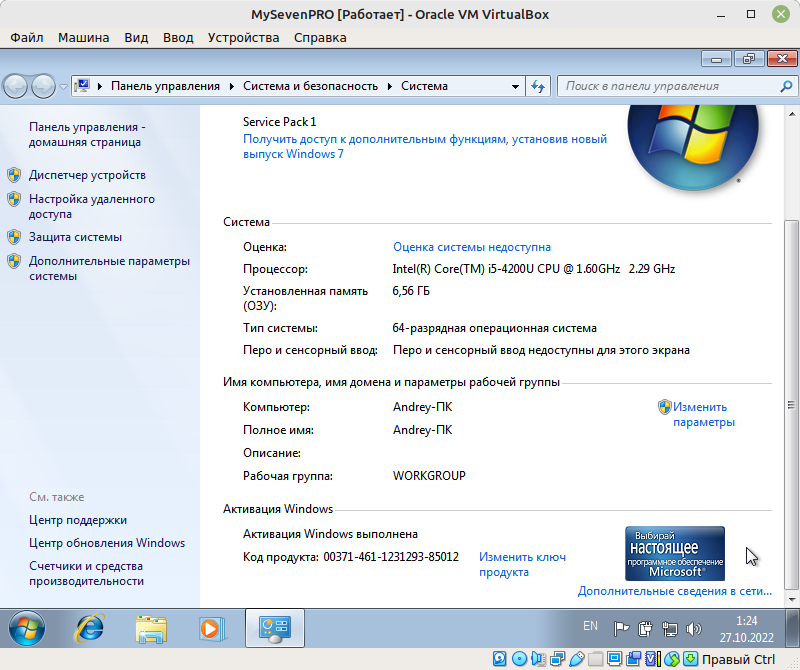800x670 pixels.
Task: Click the power plug tray icon
Action: [x=645, y=629]
